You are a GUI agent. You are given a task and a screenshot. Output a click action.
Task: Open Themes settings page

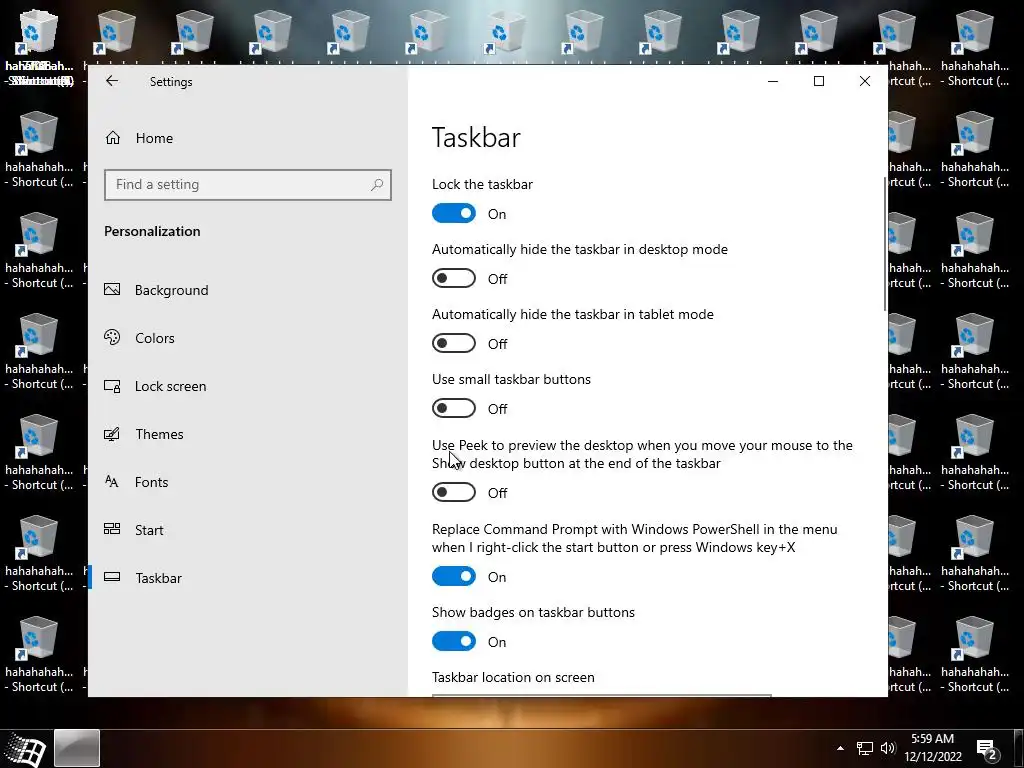[159, 434]
